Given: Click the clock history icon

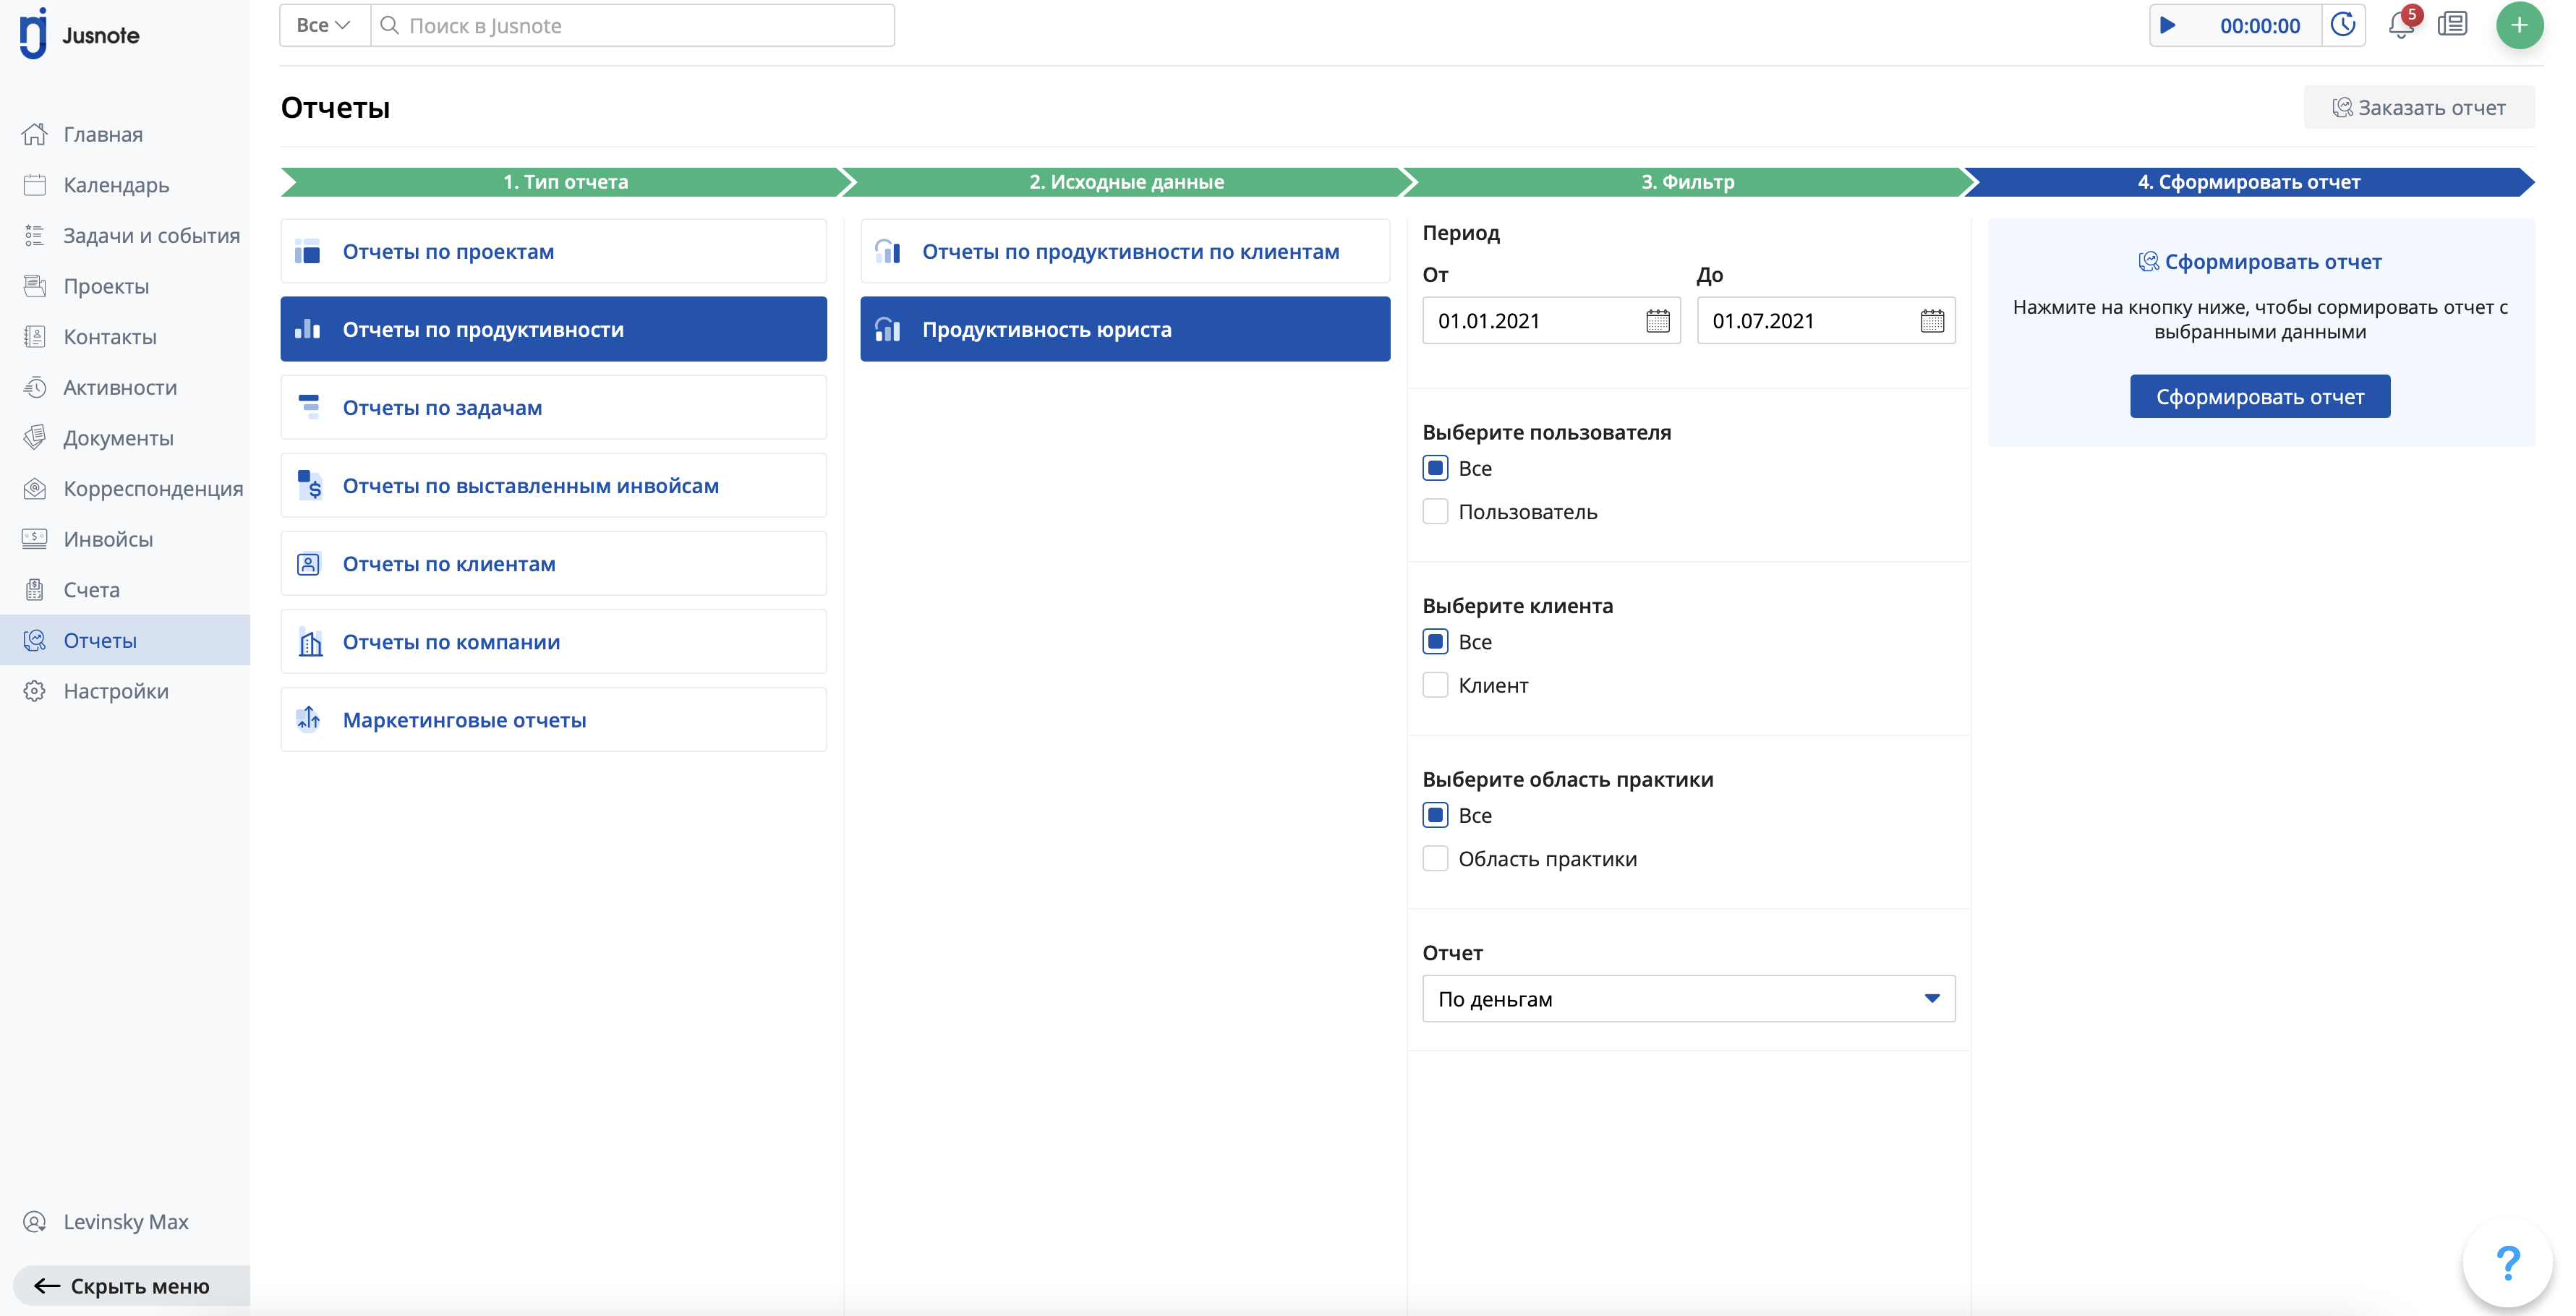Looking at the screenshot, I should [x=2343, y=25].
